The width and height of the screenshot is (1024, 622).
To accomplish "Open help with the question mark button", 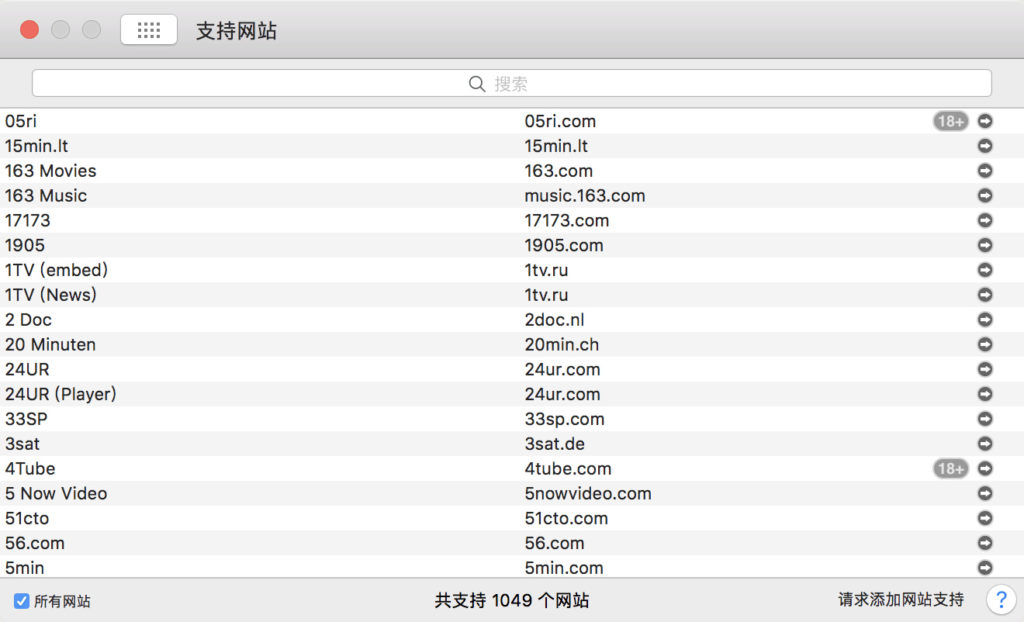I will [1000, 600].
